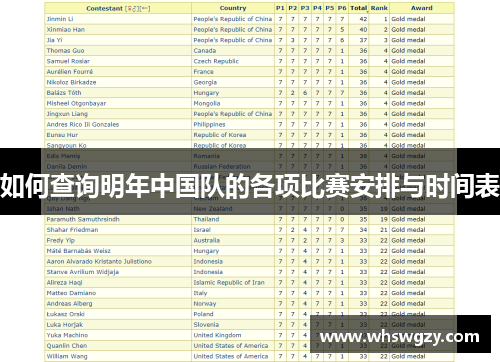Open Philippines country link
This screenshot has width=500, height=362.
(x=209, y=124)
